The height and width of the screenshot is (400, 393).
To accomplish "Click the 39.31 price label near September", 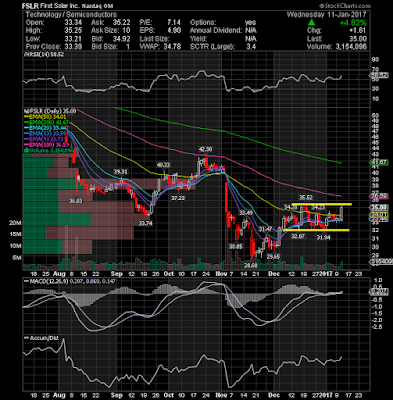I will 121,172.
